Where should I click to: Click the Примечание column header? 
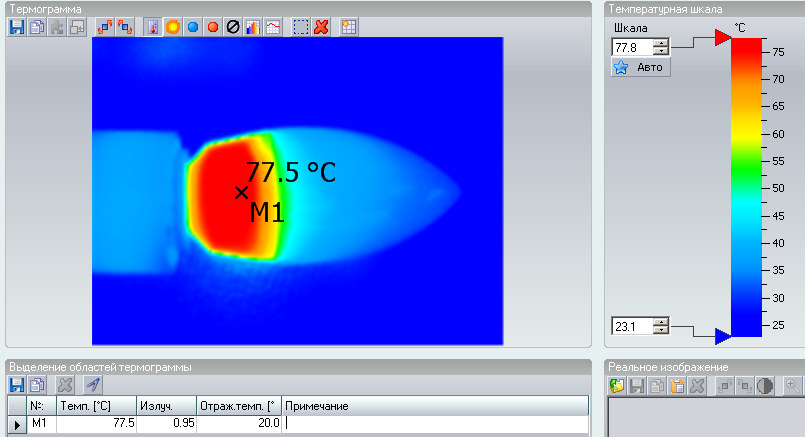(435, 406)
